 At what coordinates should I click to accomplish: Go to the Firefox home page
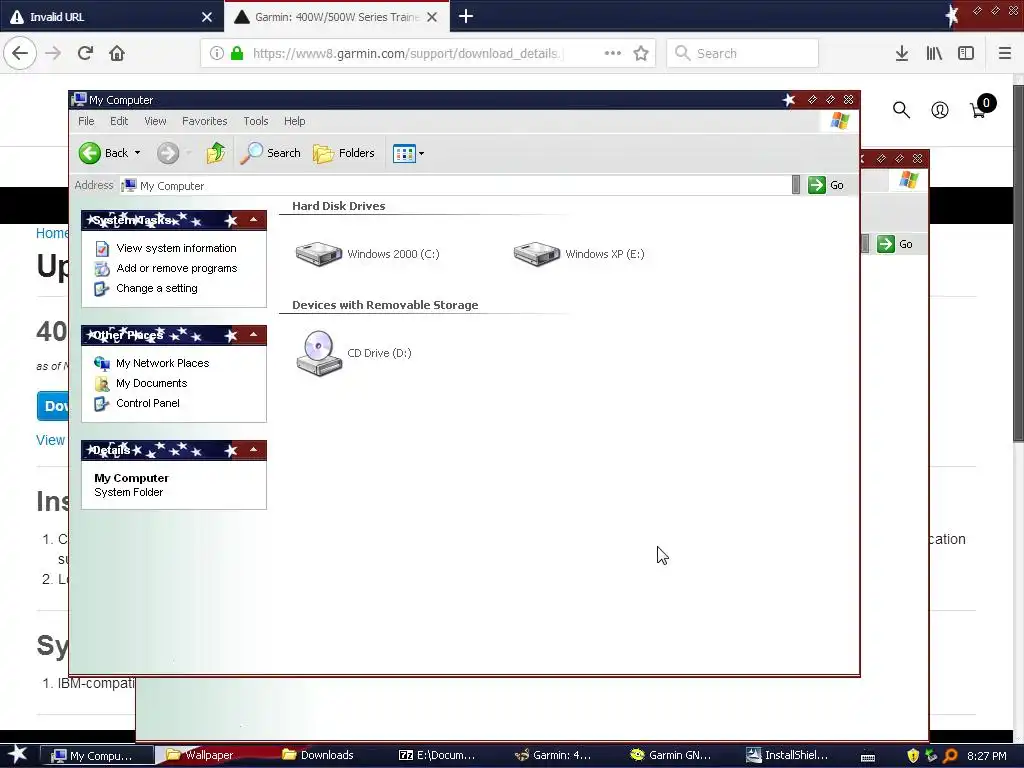(117, 53)
